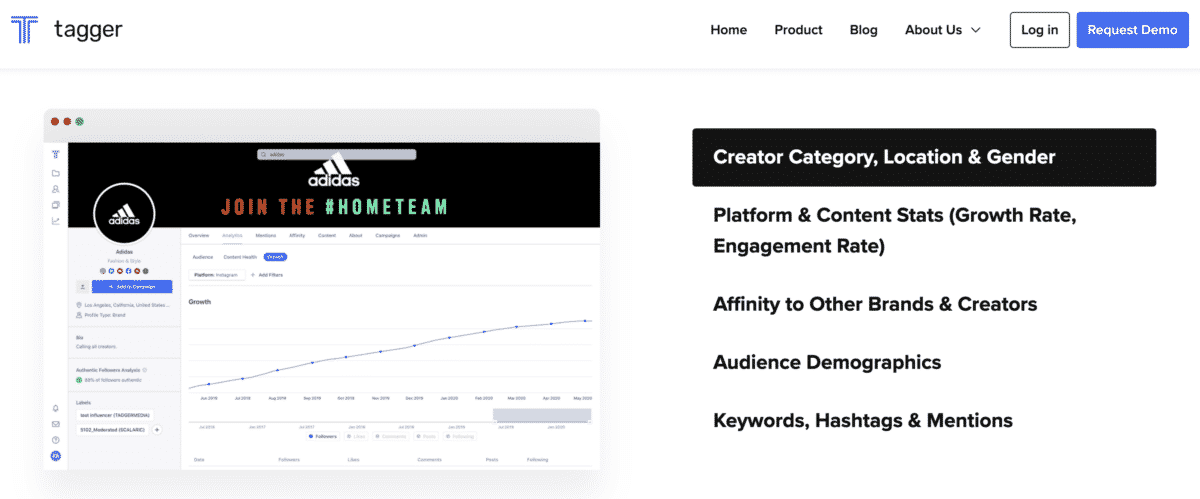The image size is (1200, 499).
Task: Click the chart timeline range selector
Action: click(541, 415)
